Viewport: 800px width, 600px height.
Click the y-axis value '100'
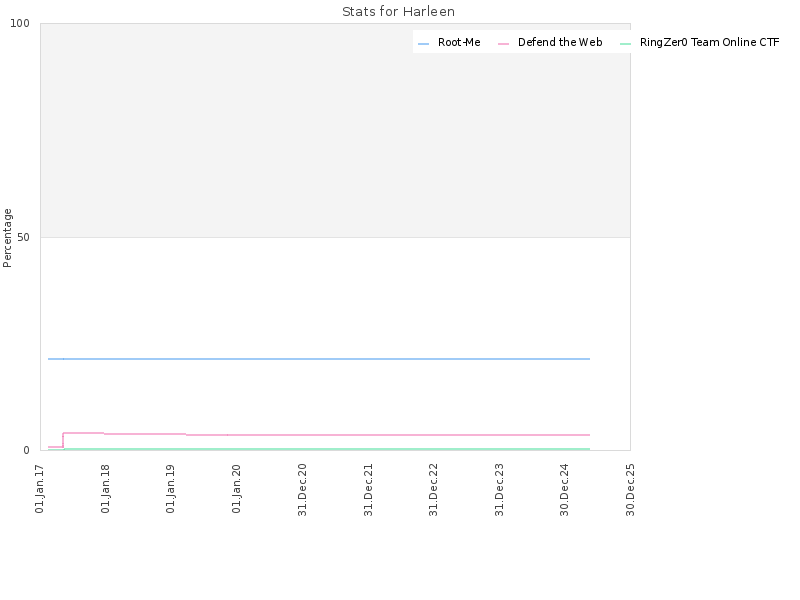point(20,23)
